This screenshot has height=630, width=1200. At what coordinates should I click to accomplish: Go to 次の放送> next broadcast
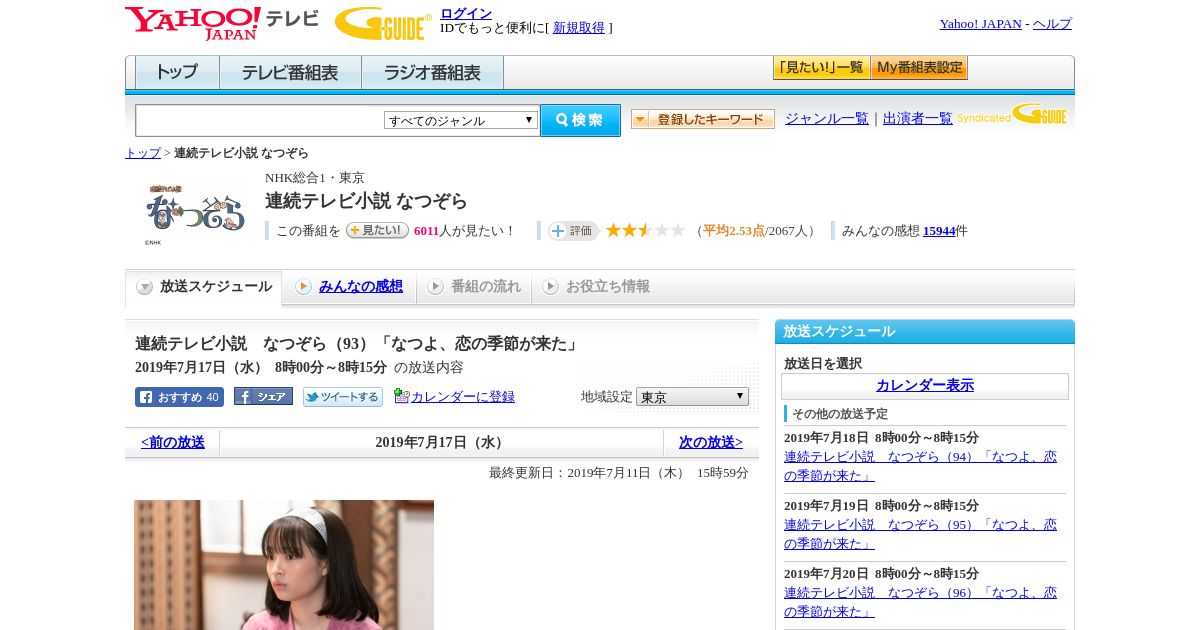[x=711, y=442]
